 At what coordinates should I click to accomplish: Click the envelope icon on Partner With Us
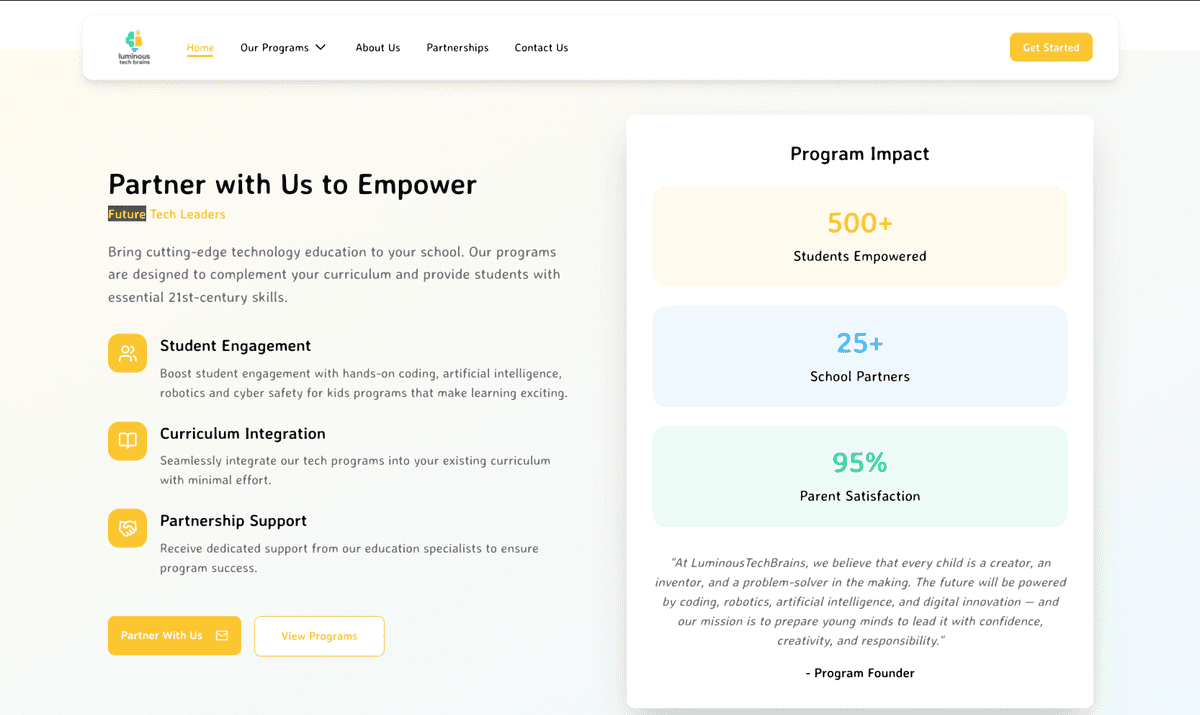pyautogui.click(x=222, y=636)
